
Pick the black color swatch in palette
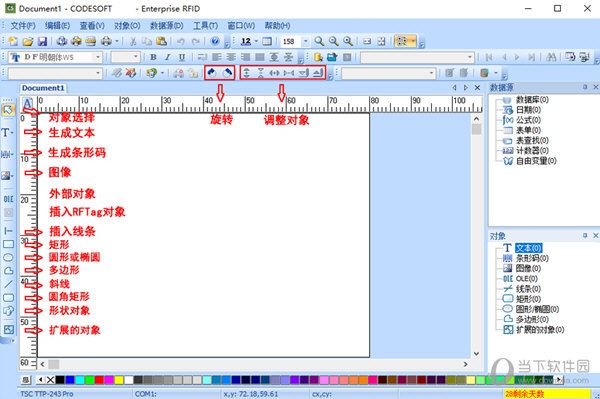pyautogui.click(x=60, y=380)
